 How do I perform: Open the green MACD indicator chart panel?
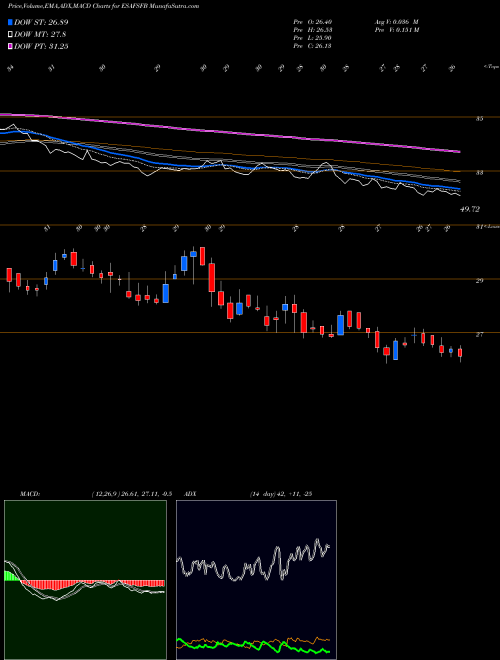(85, 580)
